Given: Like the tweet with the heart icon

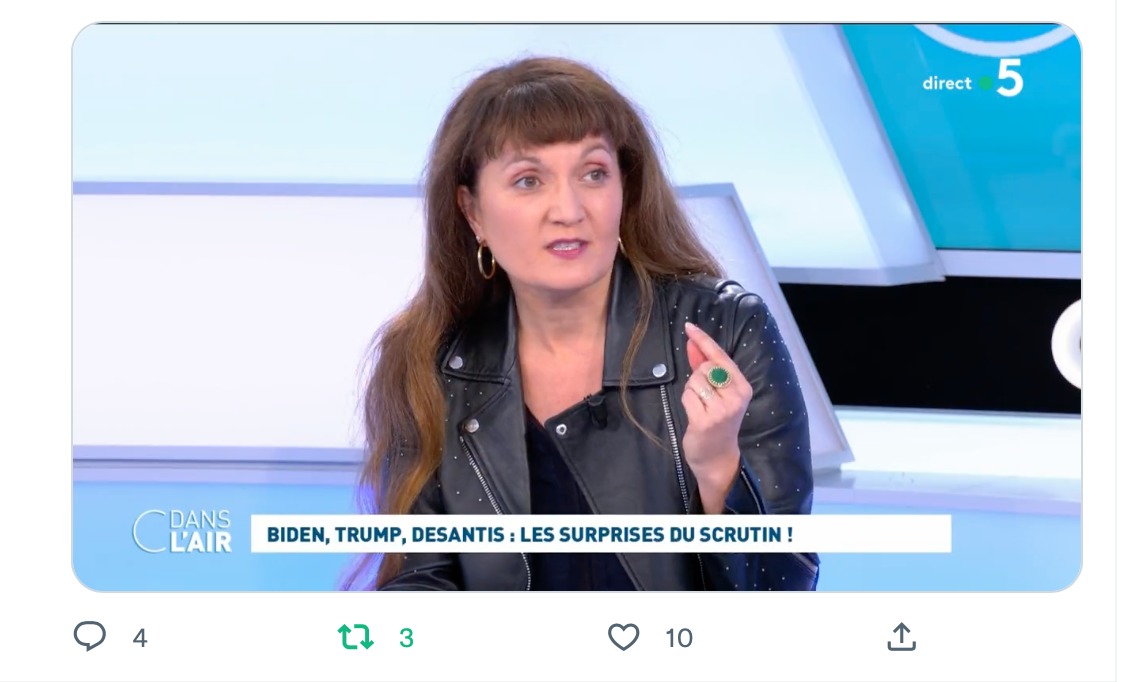Looking at the screenshot, I should point(623,637).
